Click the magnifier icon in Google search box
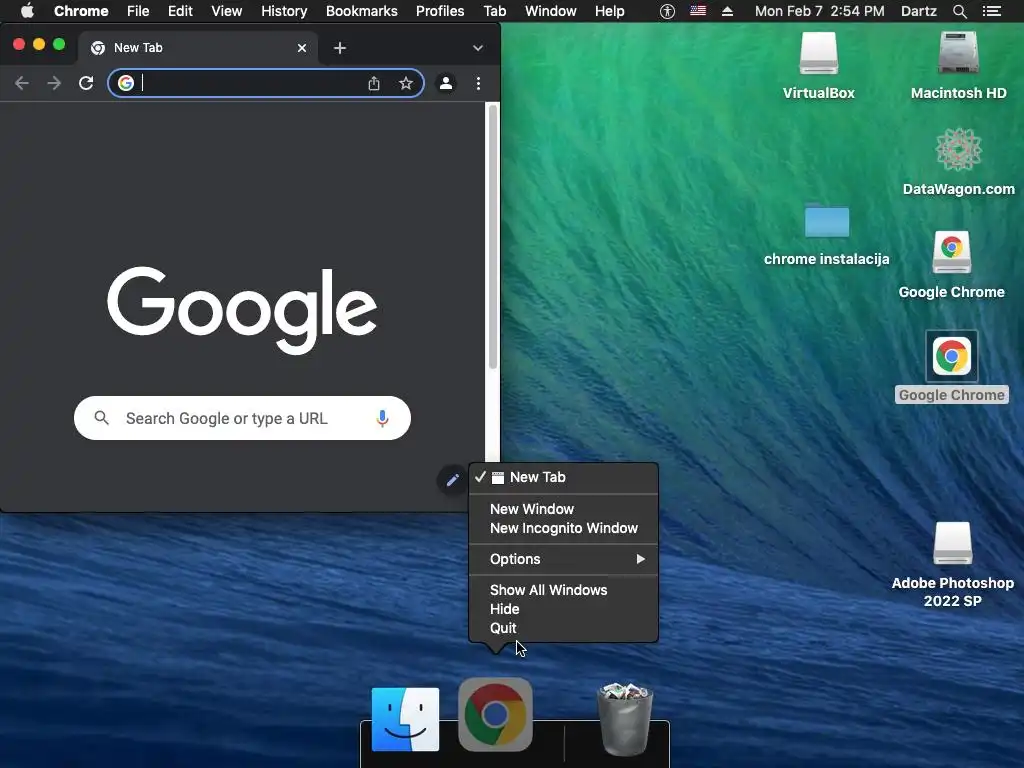The height and width of the screenshot is (768, 1024). [x=101, y=417]
